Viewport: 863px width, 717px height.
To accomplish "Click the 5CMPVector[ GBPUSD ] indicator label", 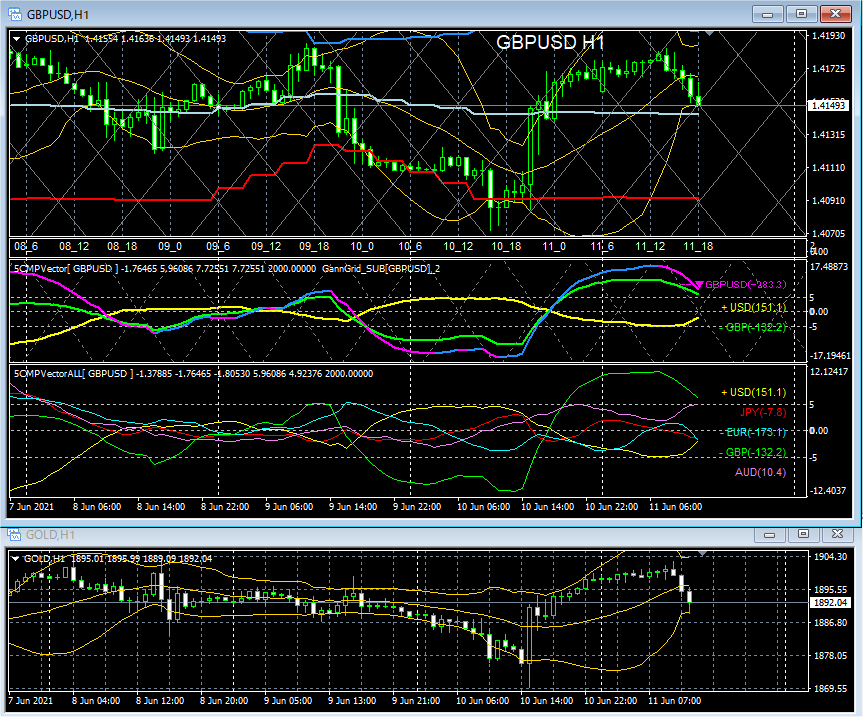I will (x=66, y=269).
